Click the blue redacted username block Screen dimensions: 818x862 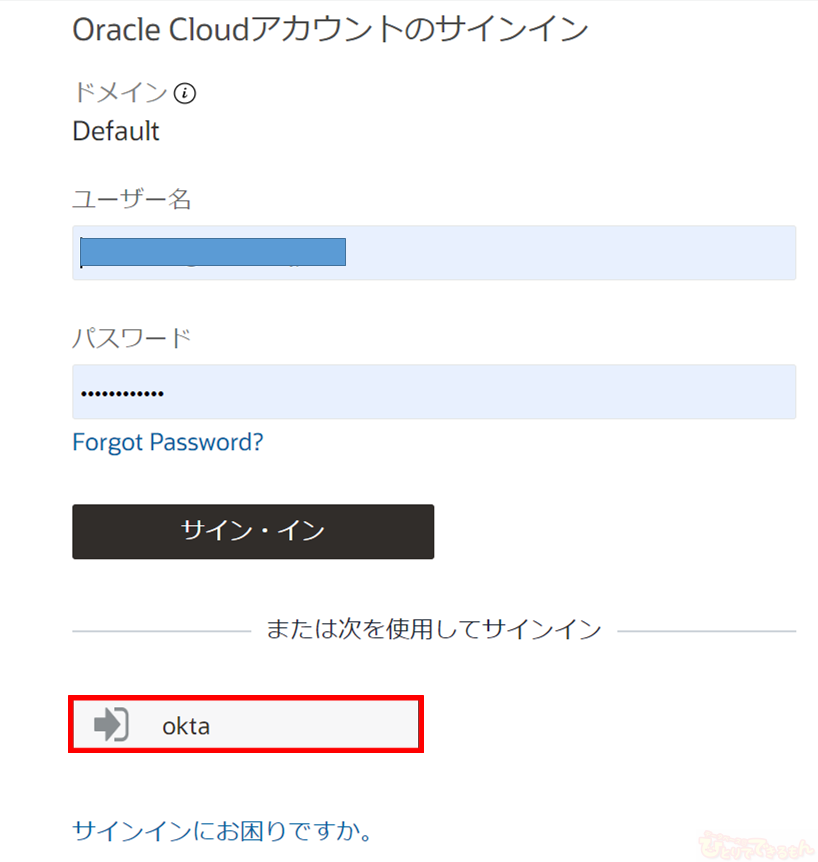213,252
